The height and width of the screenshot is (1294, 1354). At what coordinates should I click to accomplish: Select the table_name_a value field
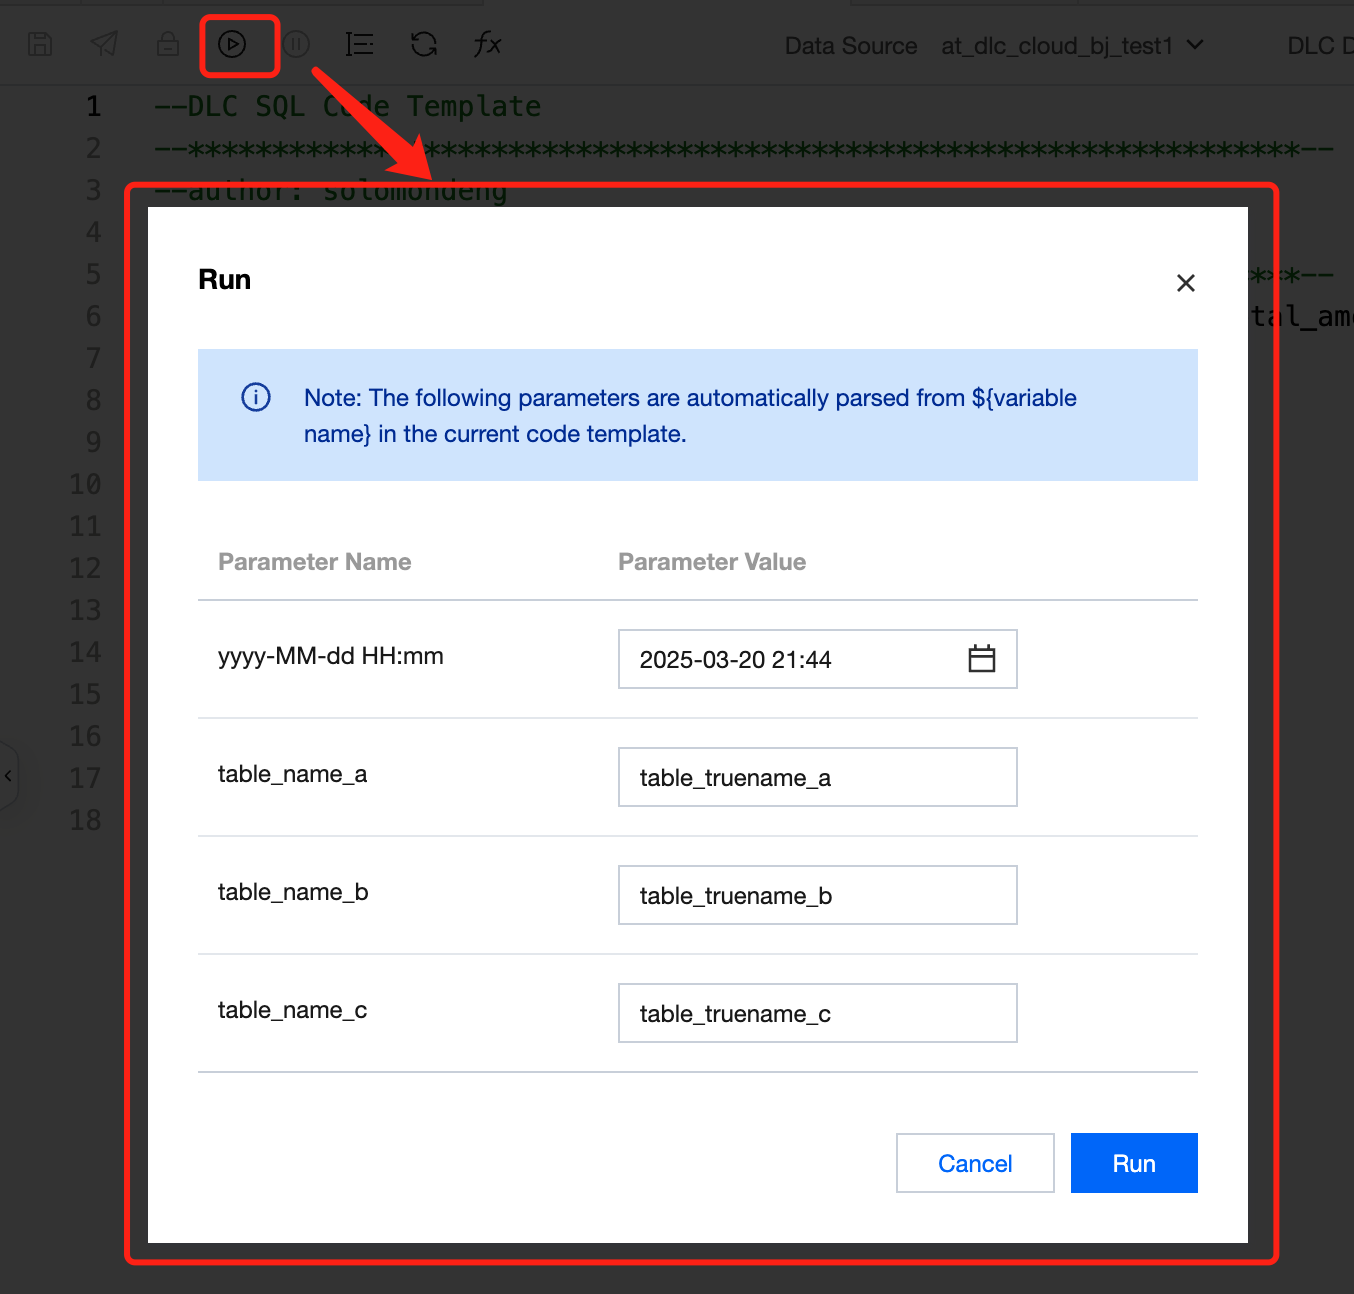coord(818,777)
